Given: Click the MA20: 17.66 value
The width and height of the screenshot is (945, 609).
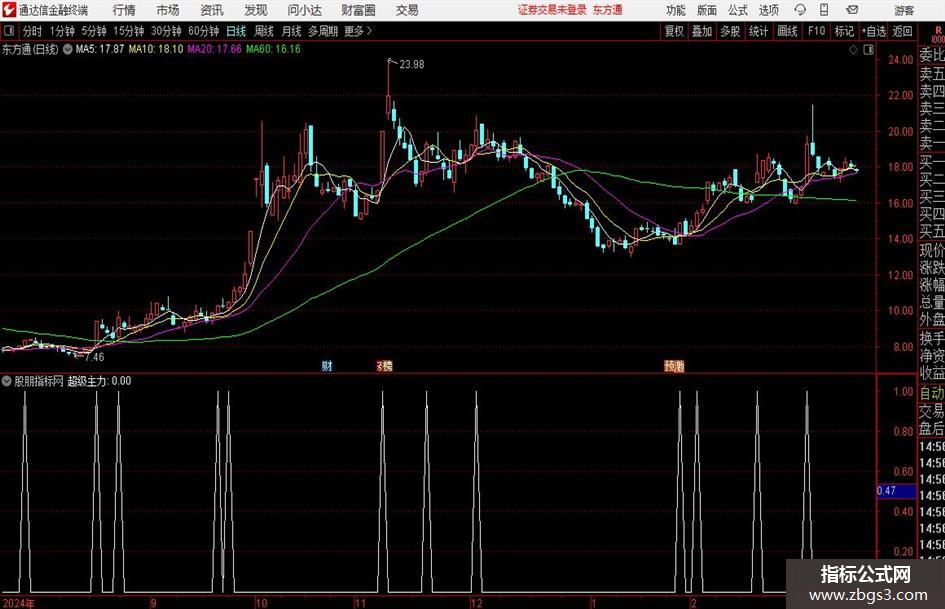Looking at the screenshot, I should (x=215, y=49).
